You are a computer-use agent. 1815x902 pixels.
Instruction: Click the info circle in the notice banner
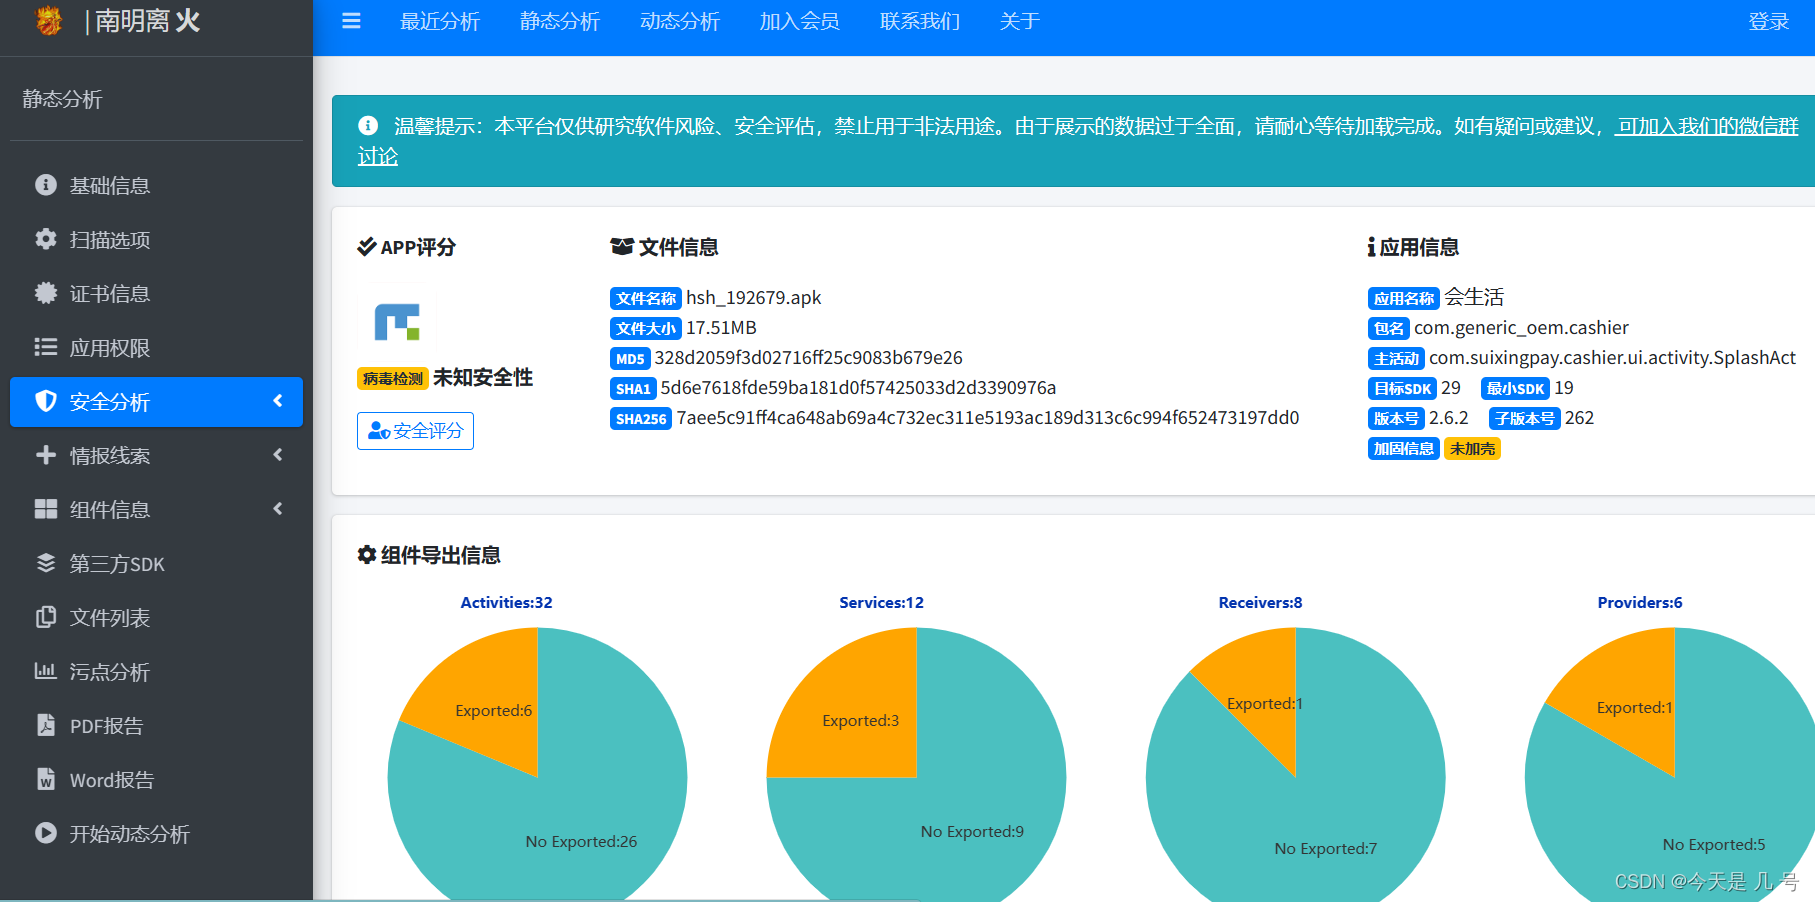coord(368,126)
